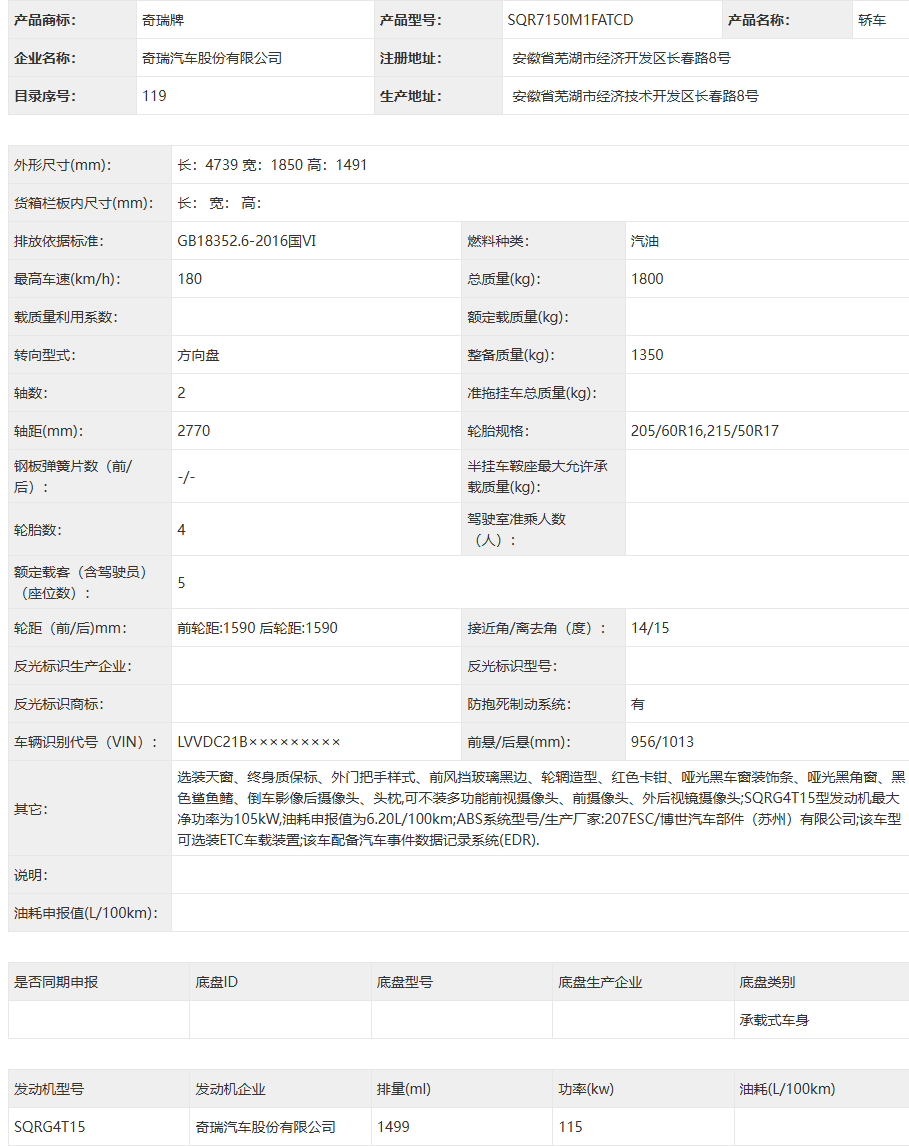
Task: Click the VIN value LVVDC21B×××××××××
Action: pyautogui.click(x=259, y=742)
